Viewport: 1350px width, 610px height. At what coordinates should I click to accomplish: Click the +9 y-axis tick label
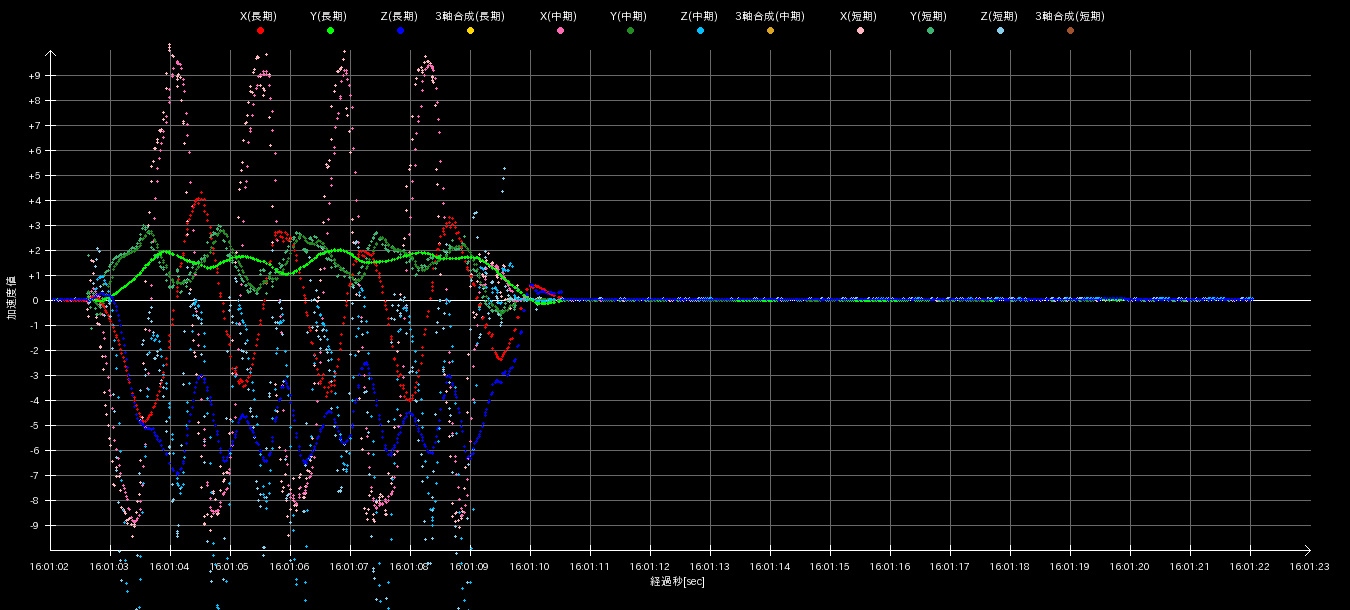click(34, 76)
